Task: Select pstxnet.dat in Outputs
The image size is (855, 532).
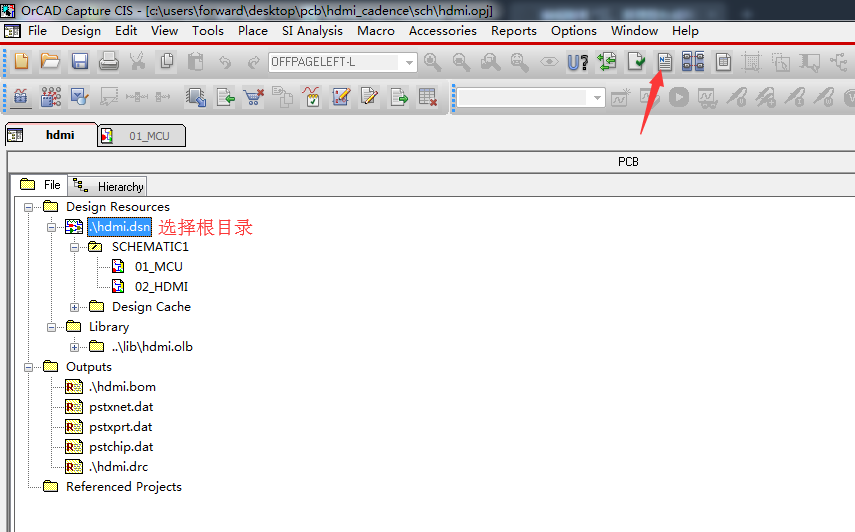Action: click(121, 407)
